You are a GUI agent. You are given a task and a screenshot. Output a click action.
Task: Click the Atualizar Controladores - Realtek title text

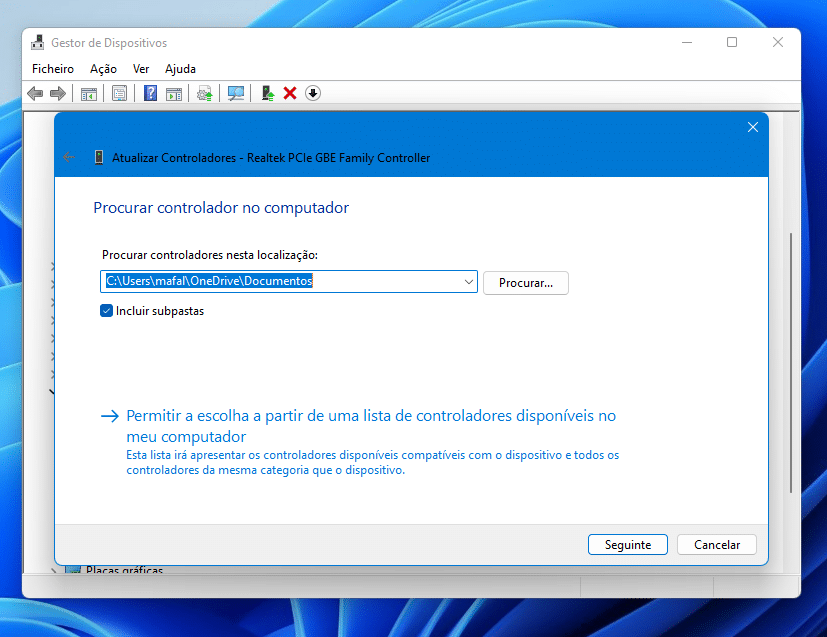pos(271,158)
